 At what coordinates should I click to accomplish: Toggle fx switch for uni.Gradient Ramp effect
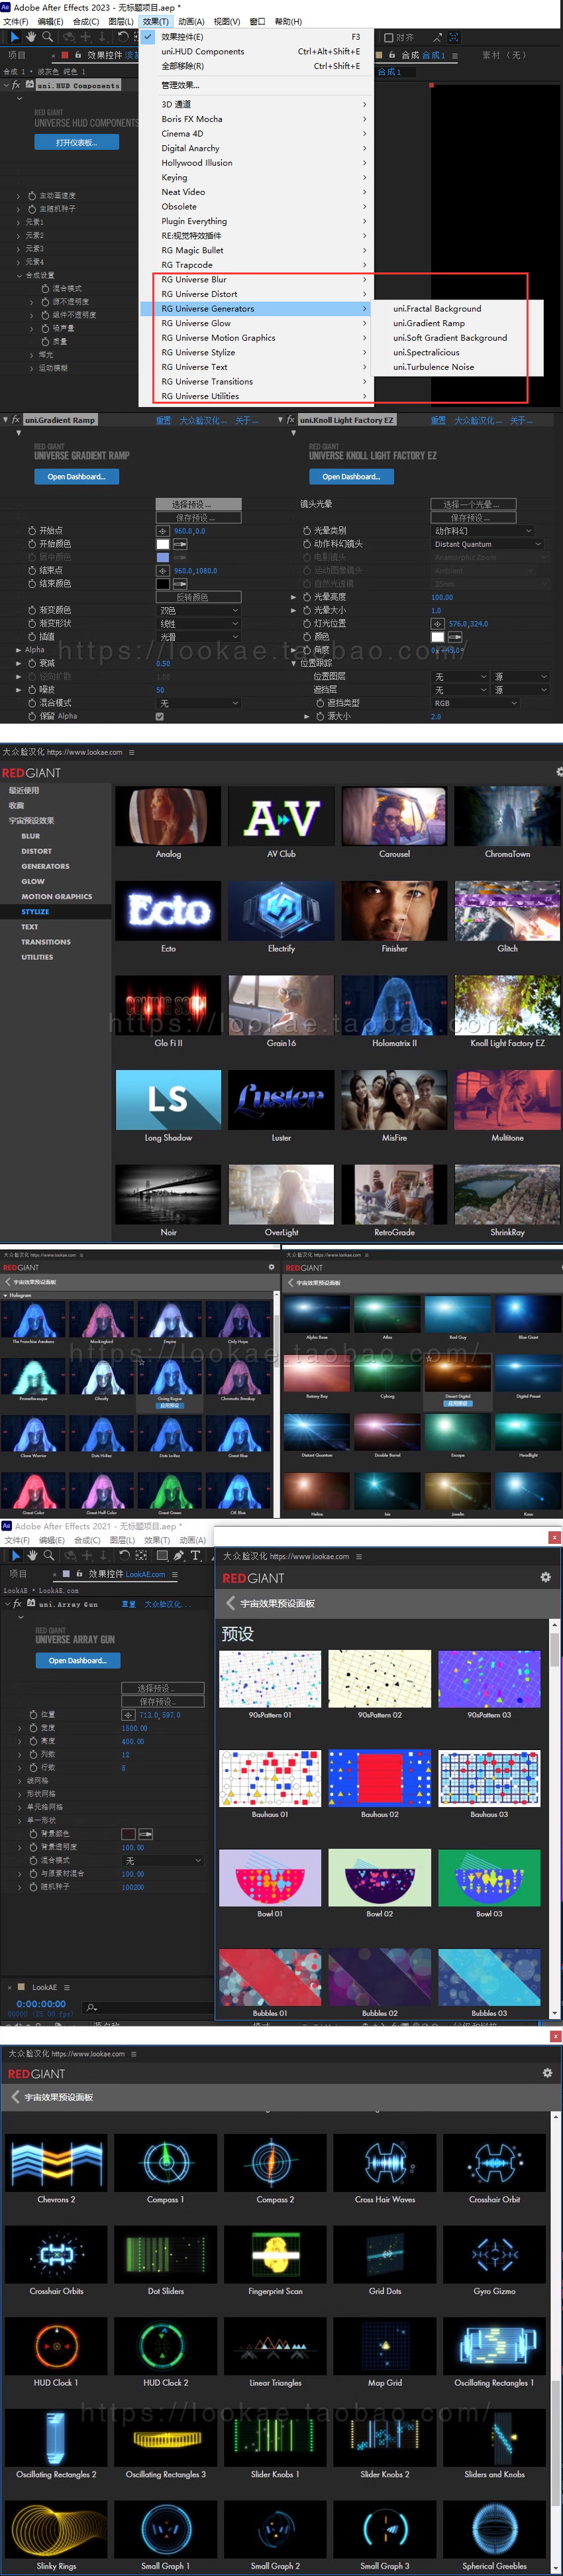pos(16,420)
